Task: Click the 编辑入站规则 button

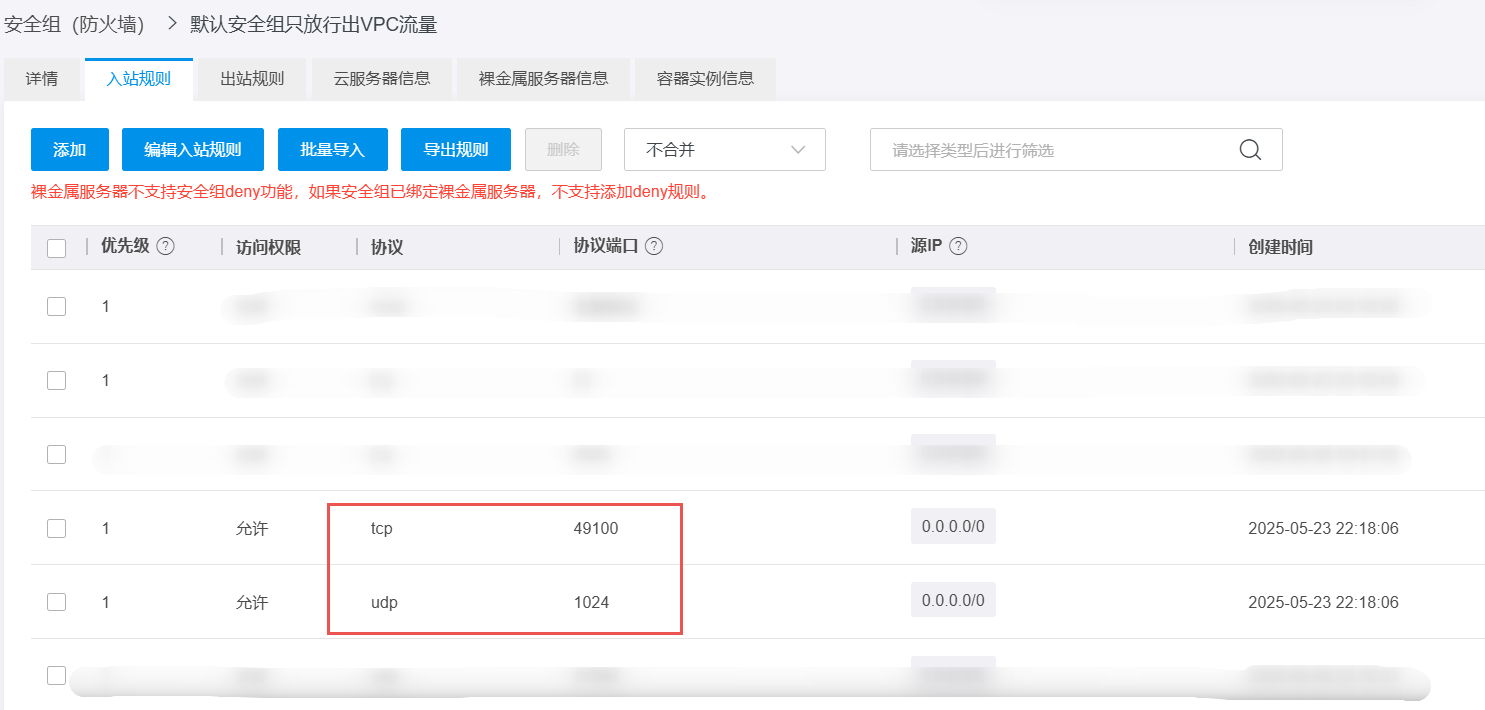Action: [193, 150]
